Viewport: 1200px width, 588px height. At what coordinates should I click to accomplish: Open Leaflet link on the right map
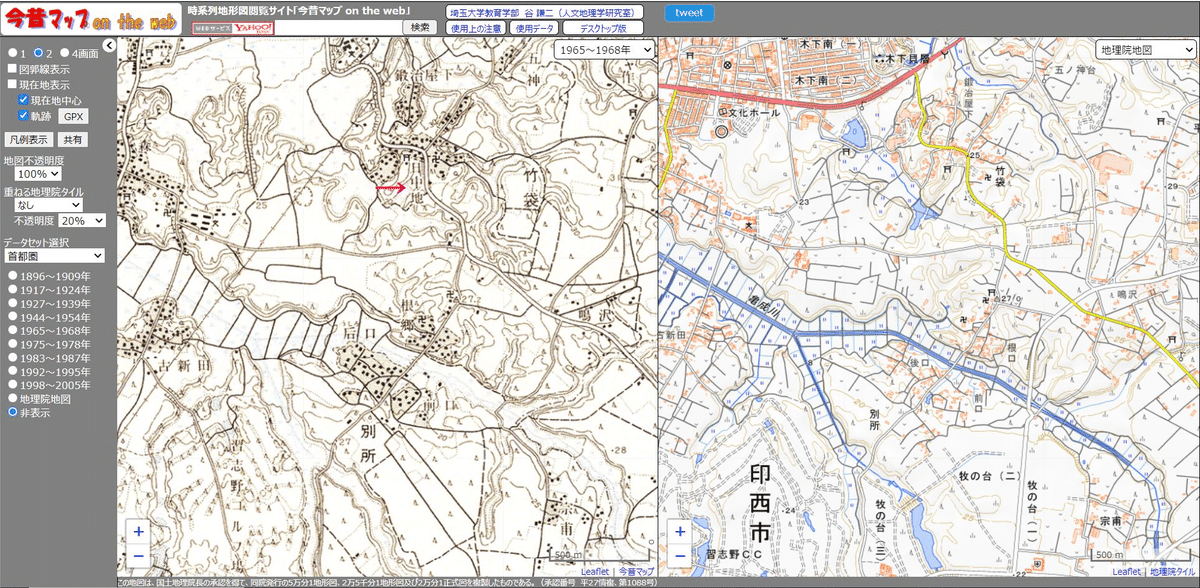(x=1126, y=571)
